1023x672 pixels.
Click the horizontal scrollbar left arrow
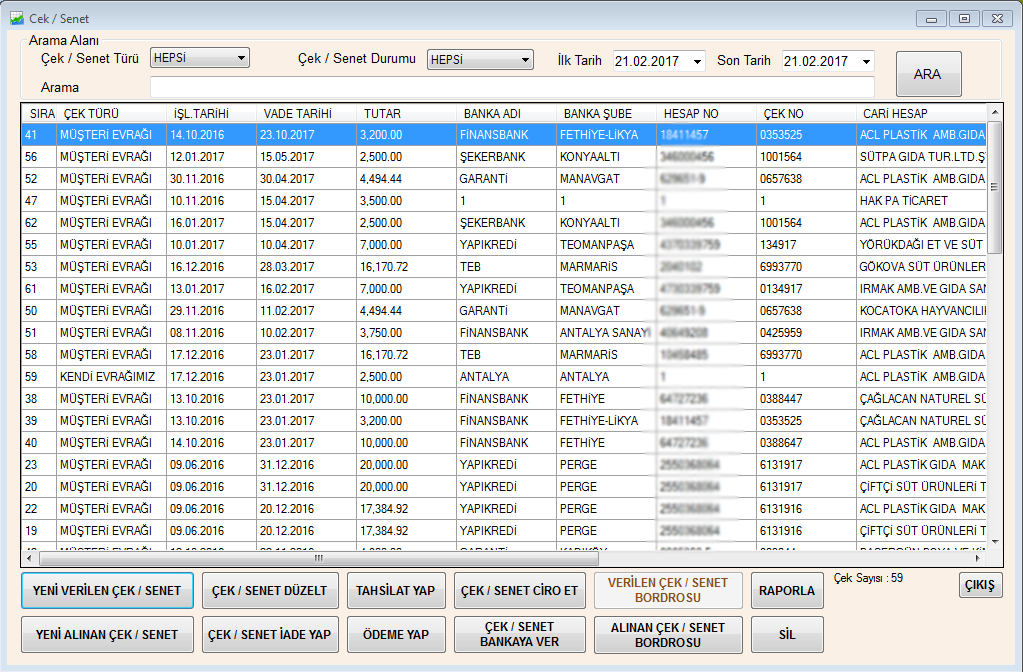[x=29, y=558]
